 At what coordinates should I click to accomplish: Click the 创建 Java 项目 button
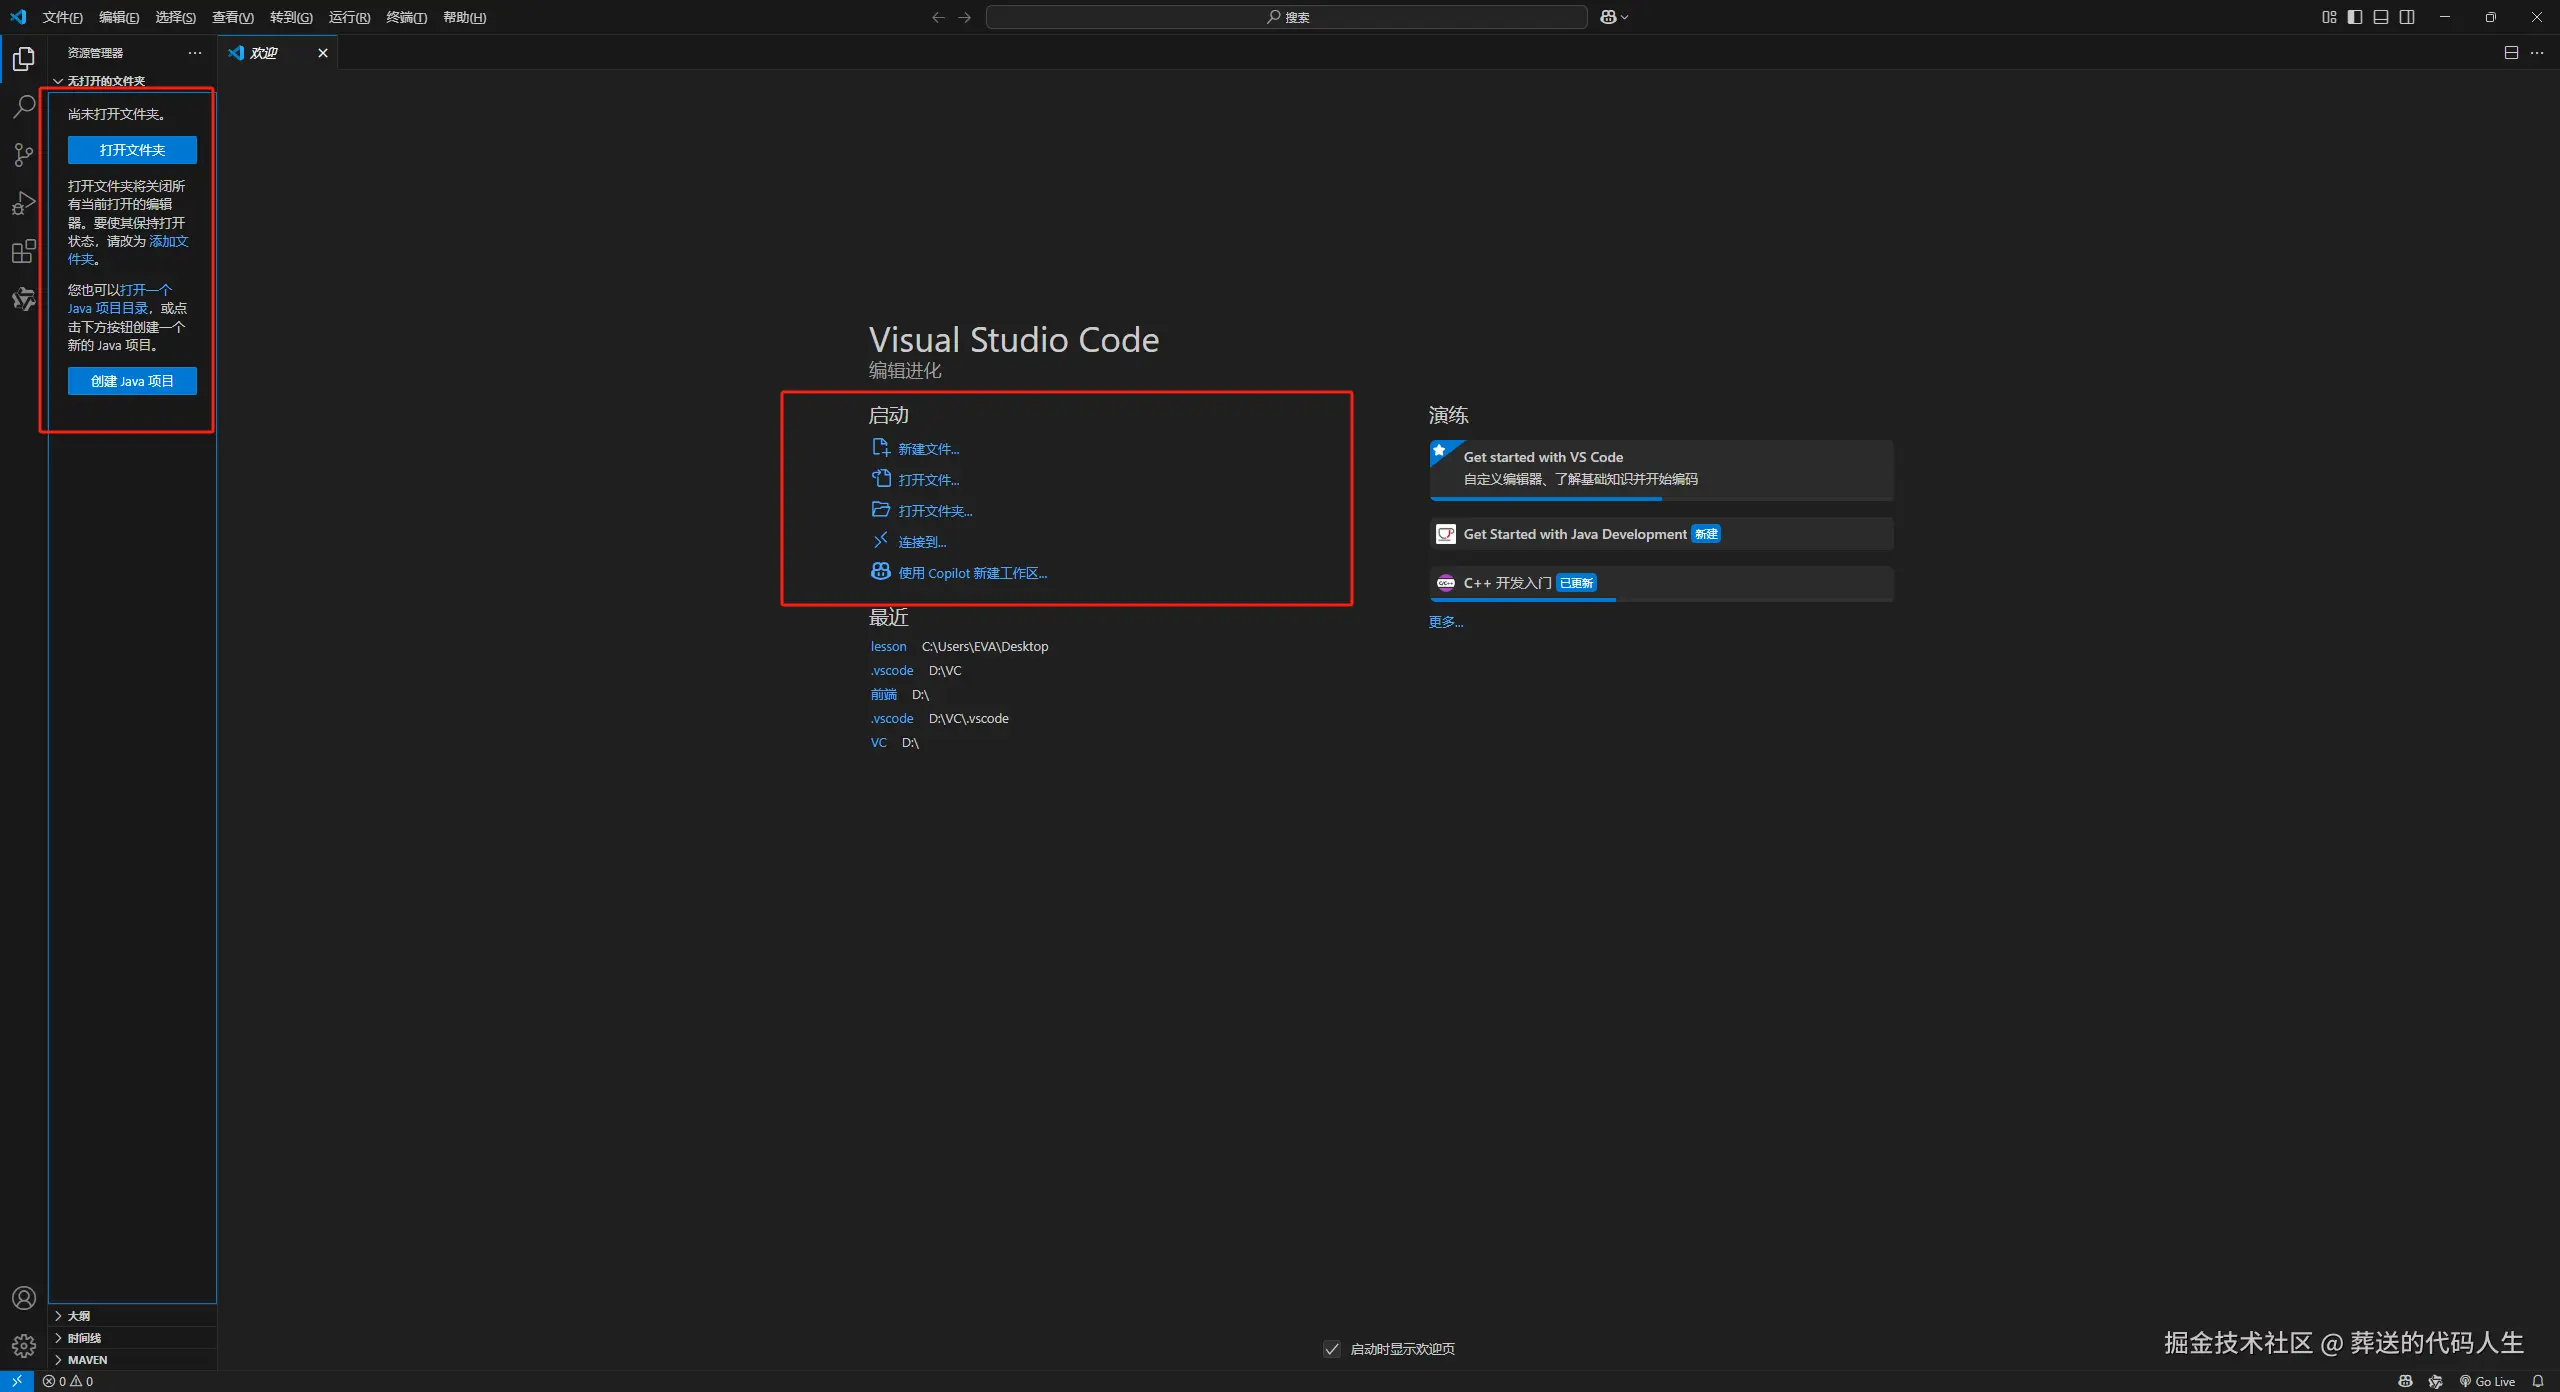coord(132,381)
